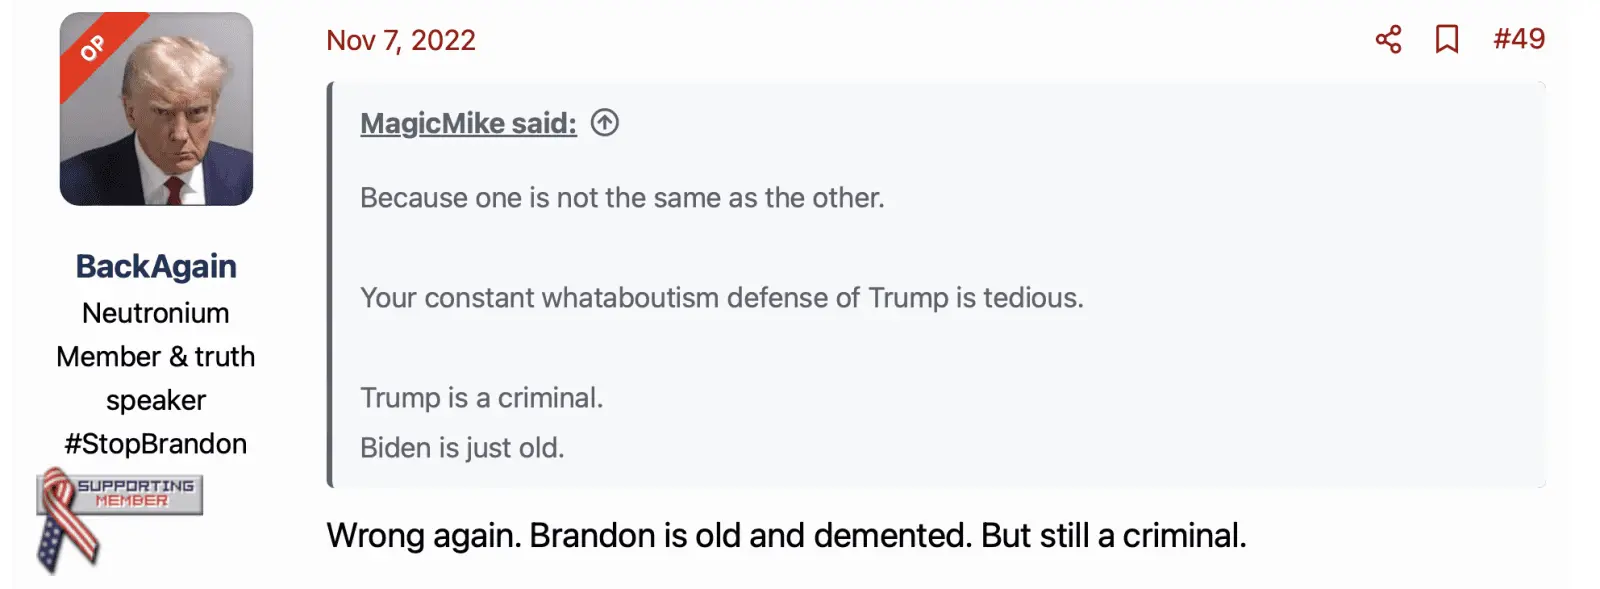
Task: Bookmark post #49
Action: point(1446,40)
